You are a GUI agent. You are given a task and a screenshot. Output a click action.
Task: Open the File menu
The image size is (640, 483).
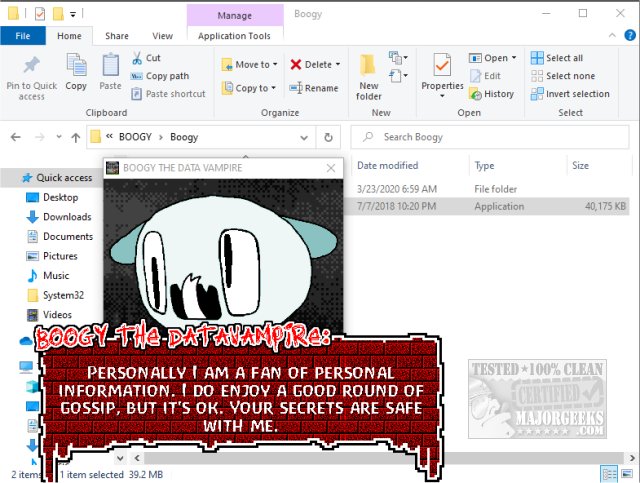pos(23,36)
